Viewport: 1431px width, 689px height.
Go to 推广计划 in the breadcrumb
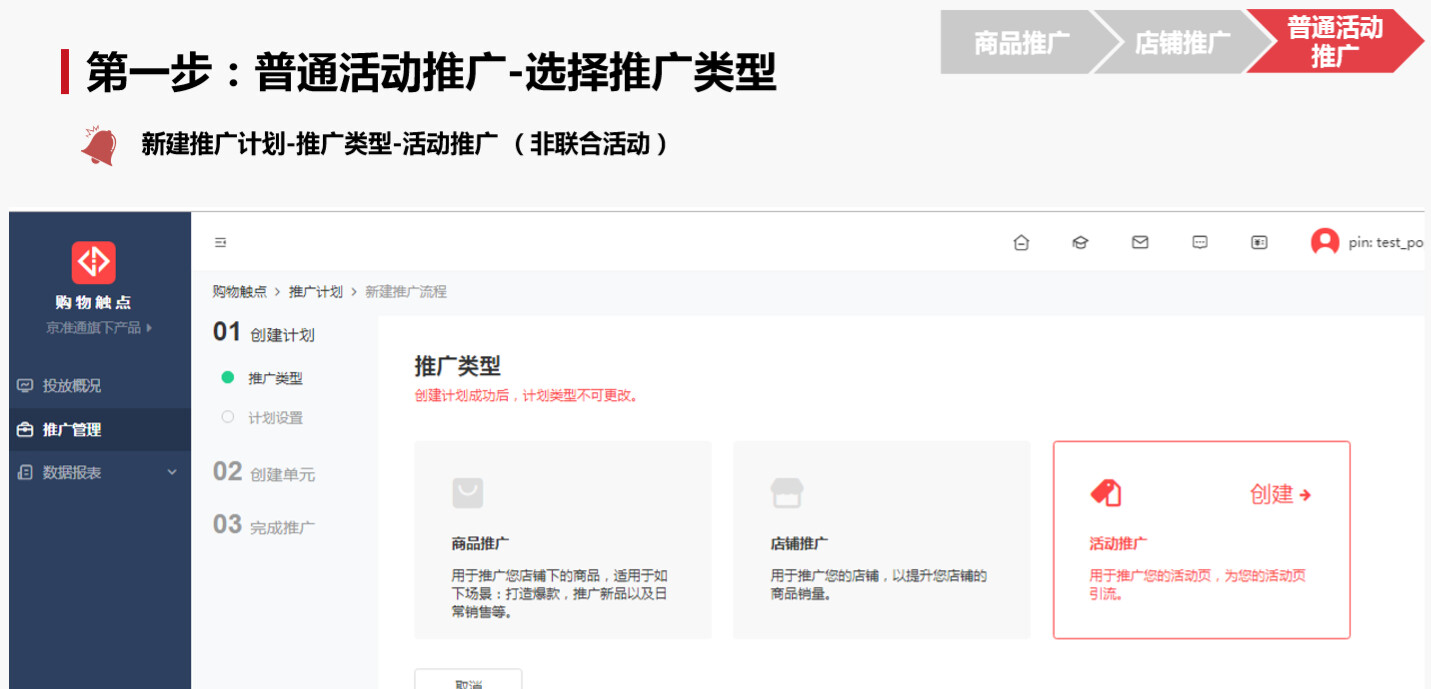tap(315, 292)
